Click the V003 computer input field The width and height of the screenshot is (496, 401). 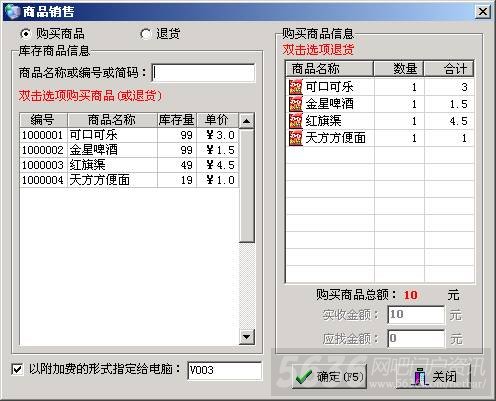[224, 370]
